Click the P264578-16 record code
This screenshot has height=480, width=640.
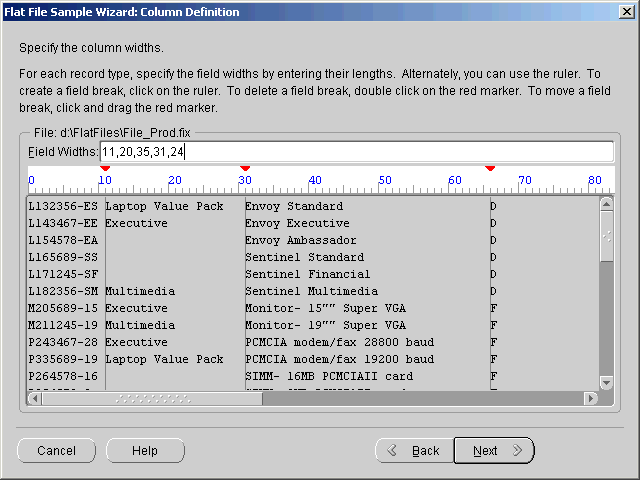click(x=63, y=376)
